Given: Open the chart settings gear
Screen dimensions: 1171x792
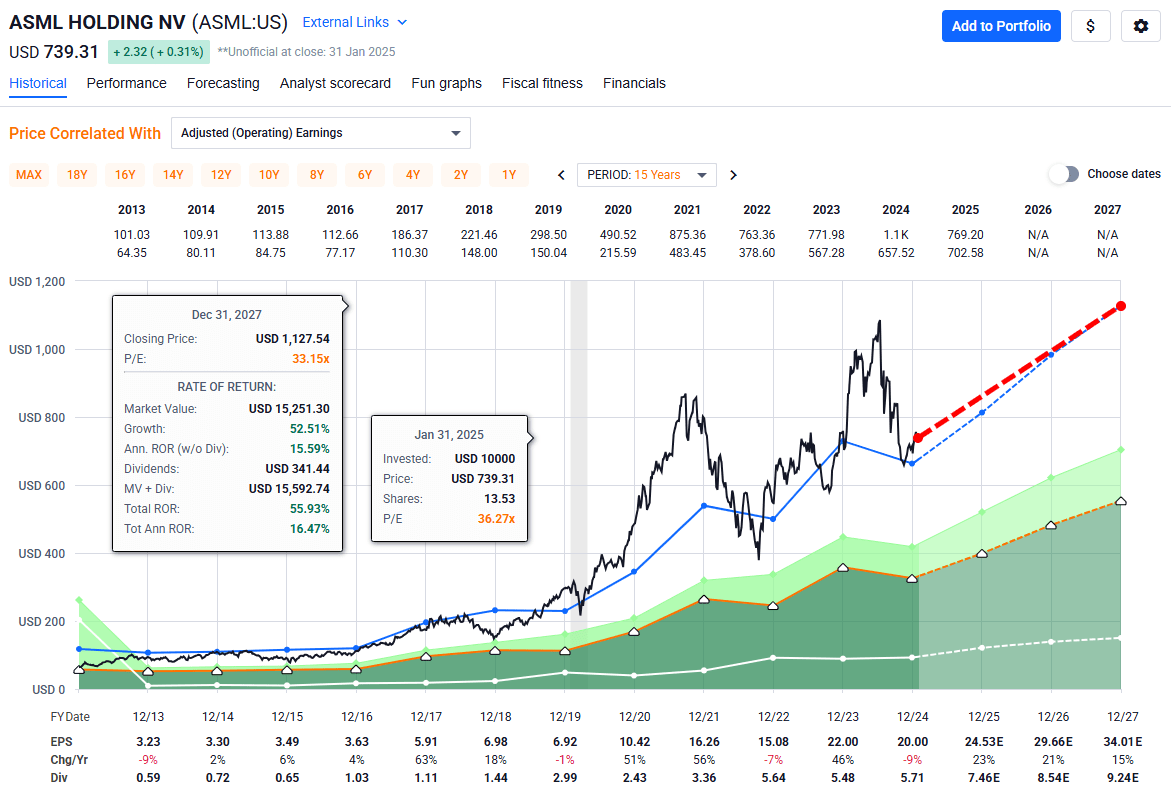Looking at the screenshot, I should (x=1140, y=26).
